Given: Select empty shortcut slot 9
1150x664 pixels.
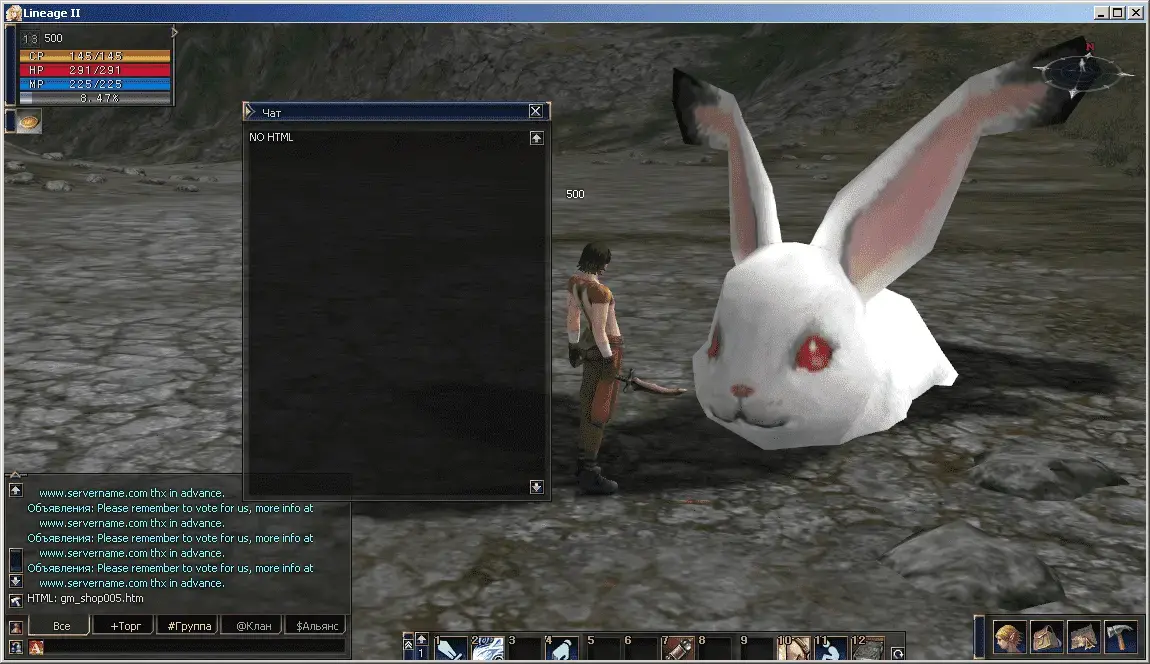Looking at the screenshot, I should coord(756,648).
